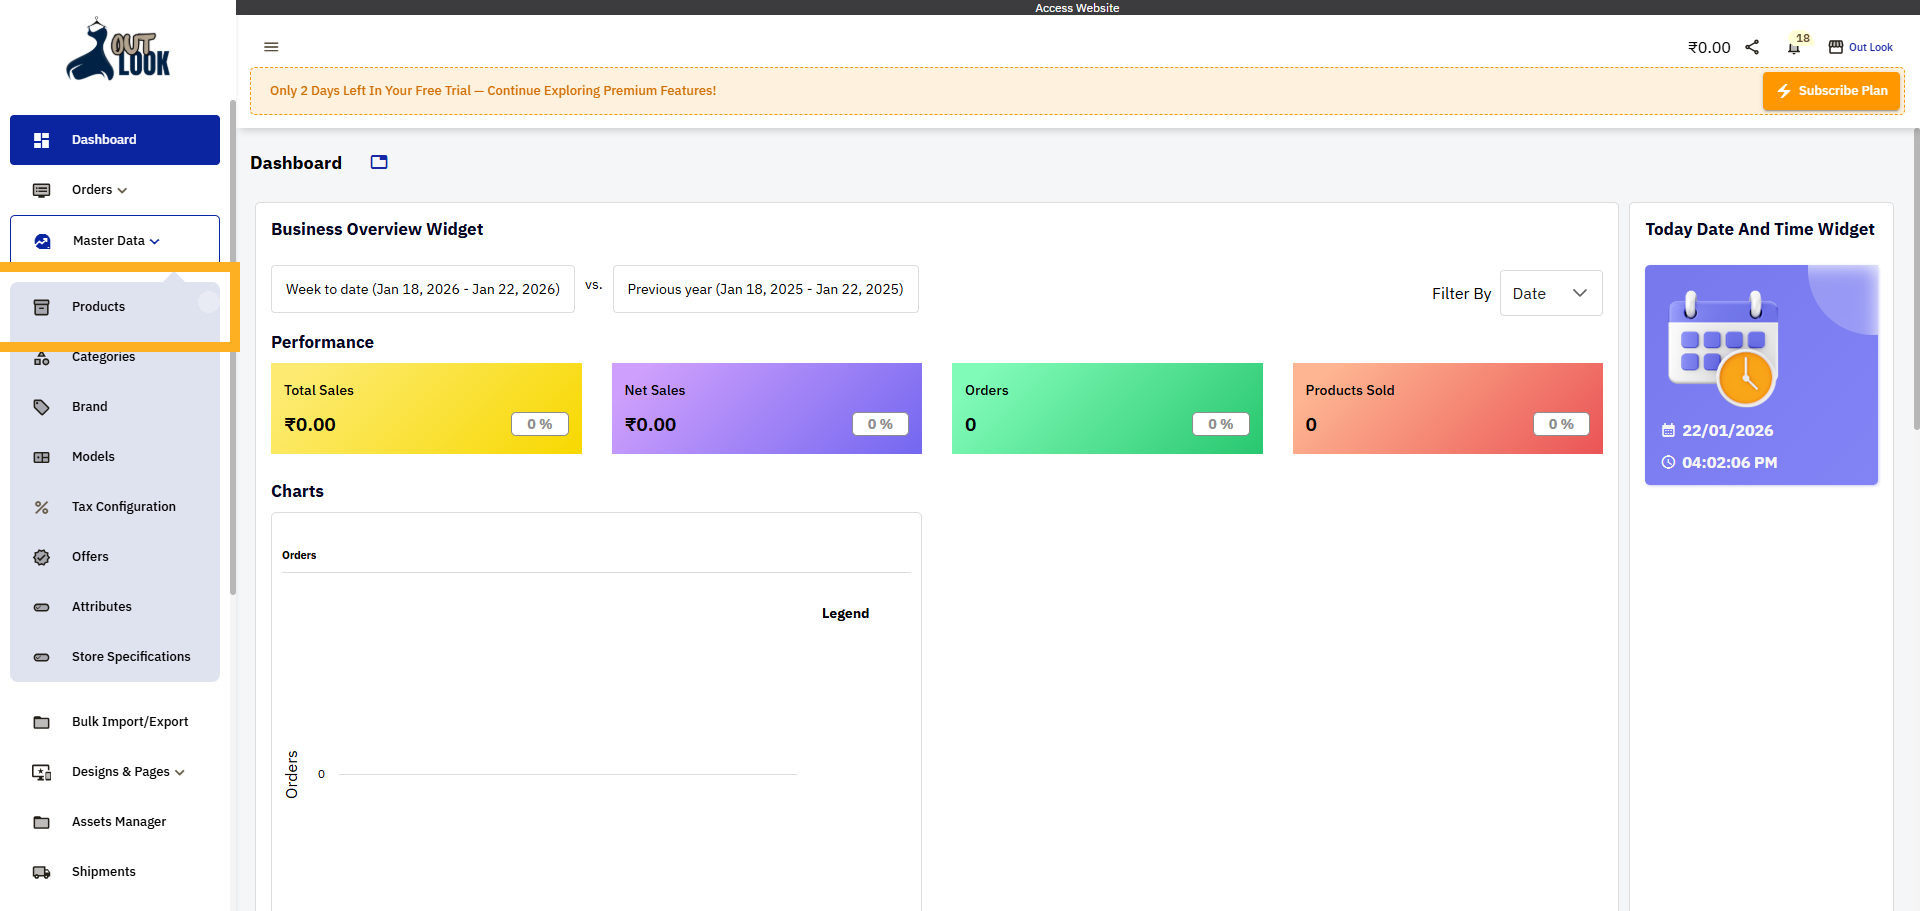Open the Filter By Date dropdown

click(1550, 293)
